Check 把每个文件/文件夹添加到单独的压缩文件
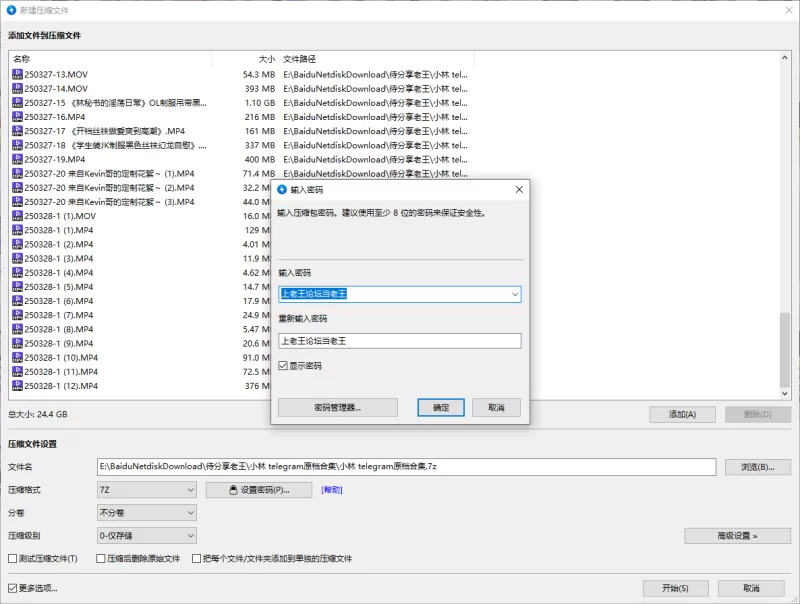800x604 pixels. (x=196, y=559)
